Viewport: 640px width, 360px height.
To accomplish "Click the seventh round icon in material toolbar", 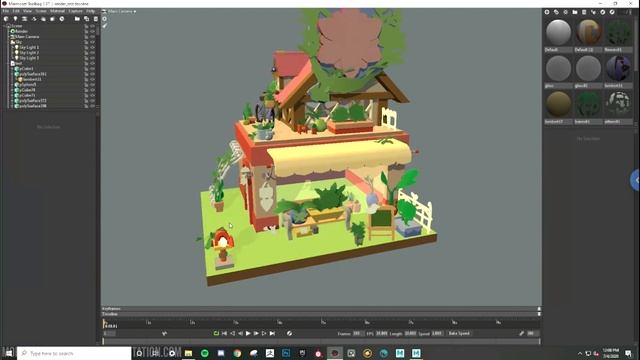I will point(602,12).
